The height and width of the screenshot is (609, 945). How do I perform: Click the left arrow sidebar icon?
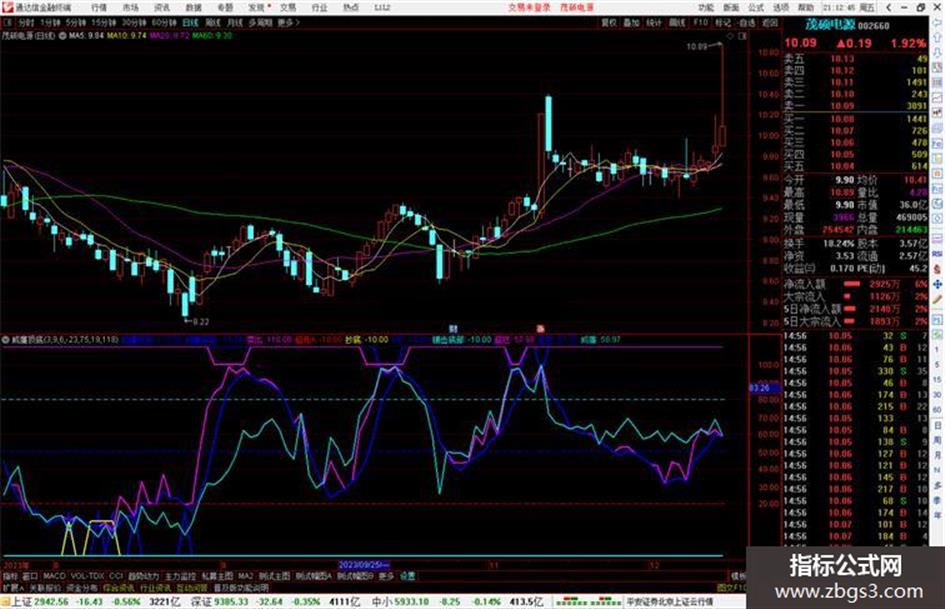(x=938, y=23)
